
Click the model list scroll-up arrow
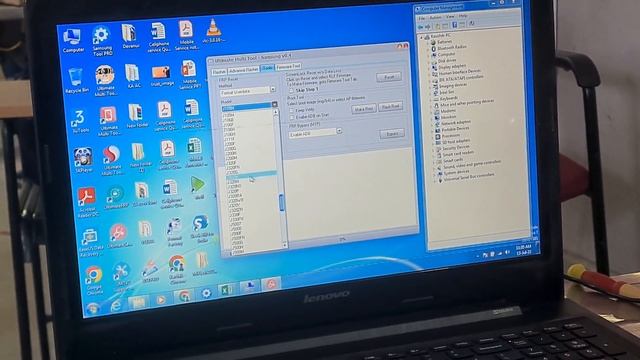click(x=276, y=111)
